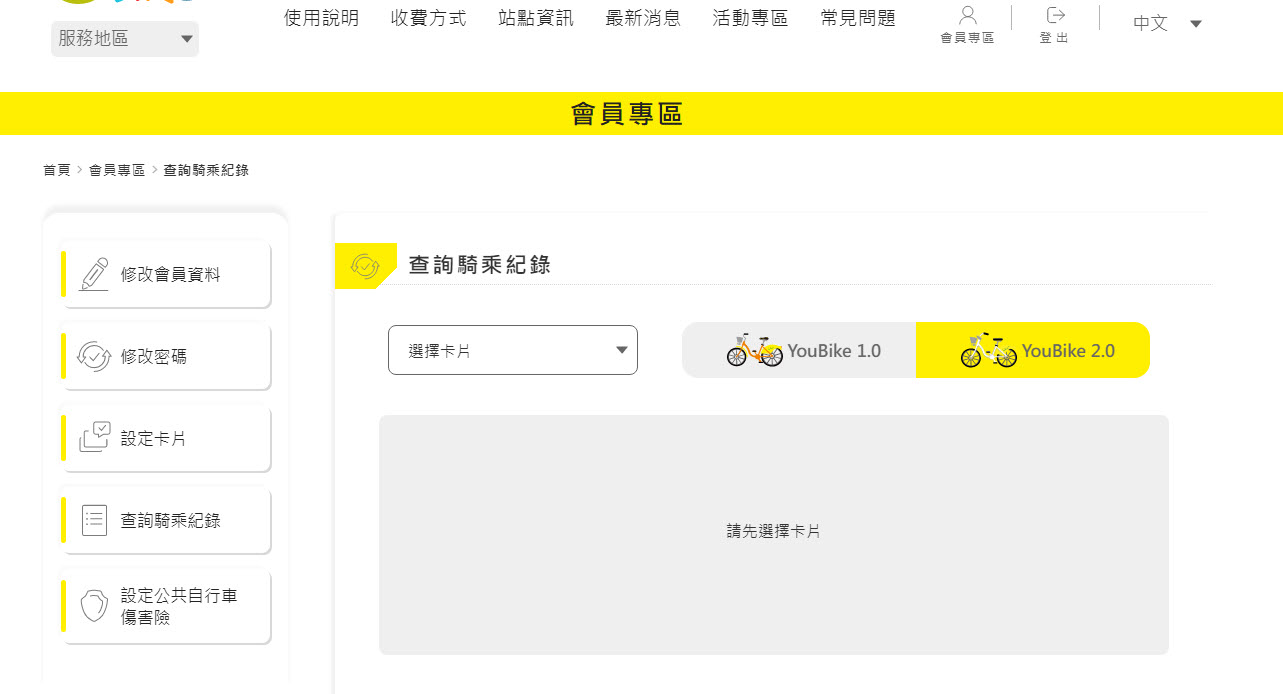Click the yellow header icon beside 查詢騎乘紀錄
Screen dimensions: 1283x694
pyautogui.click(x=365, y=265)
